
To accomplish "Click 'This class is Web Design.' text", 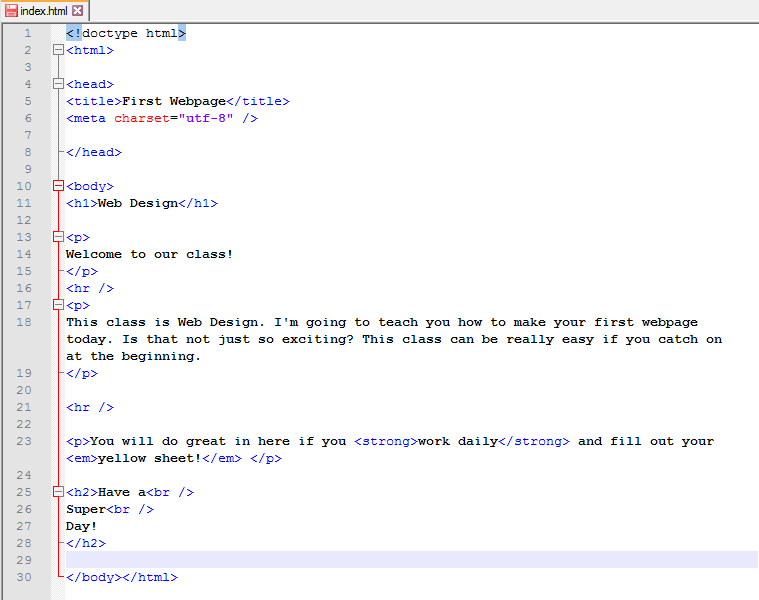I will click(x=165, y=322).
